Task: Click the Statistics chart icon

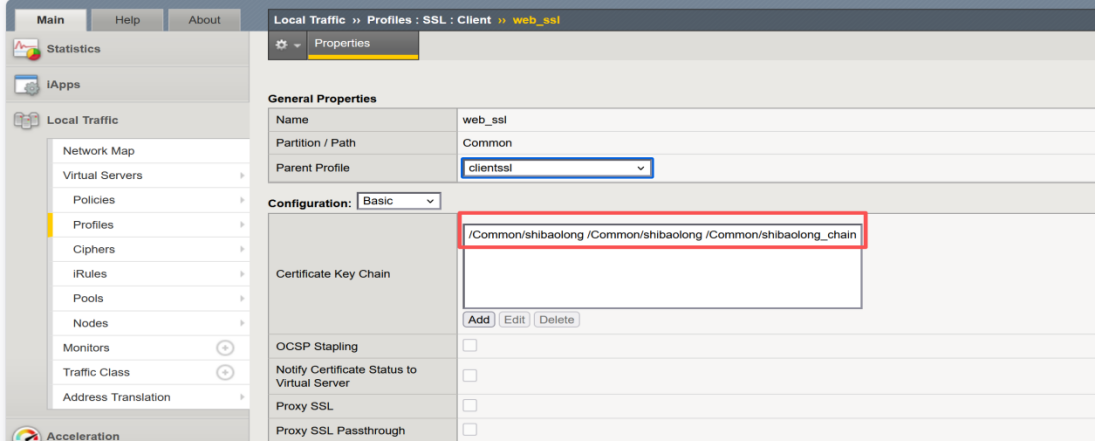Action: coord(27,49)
